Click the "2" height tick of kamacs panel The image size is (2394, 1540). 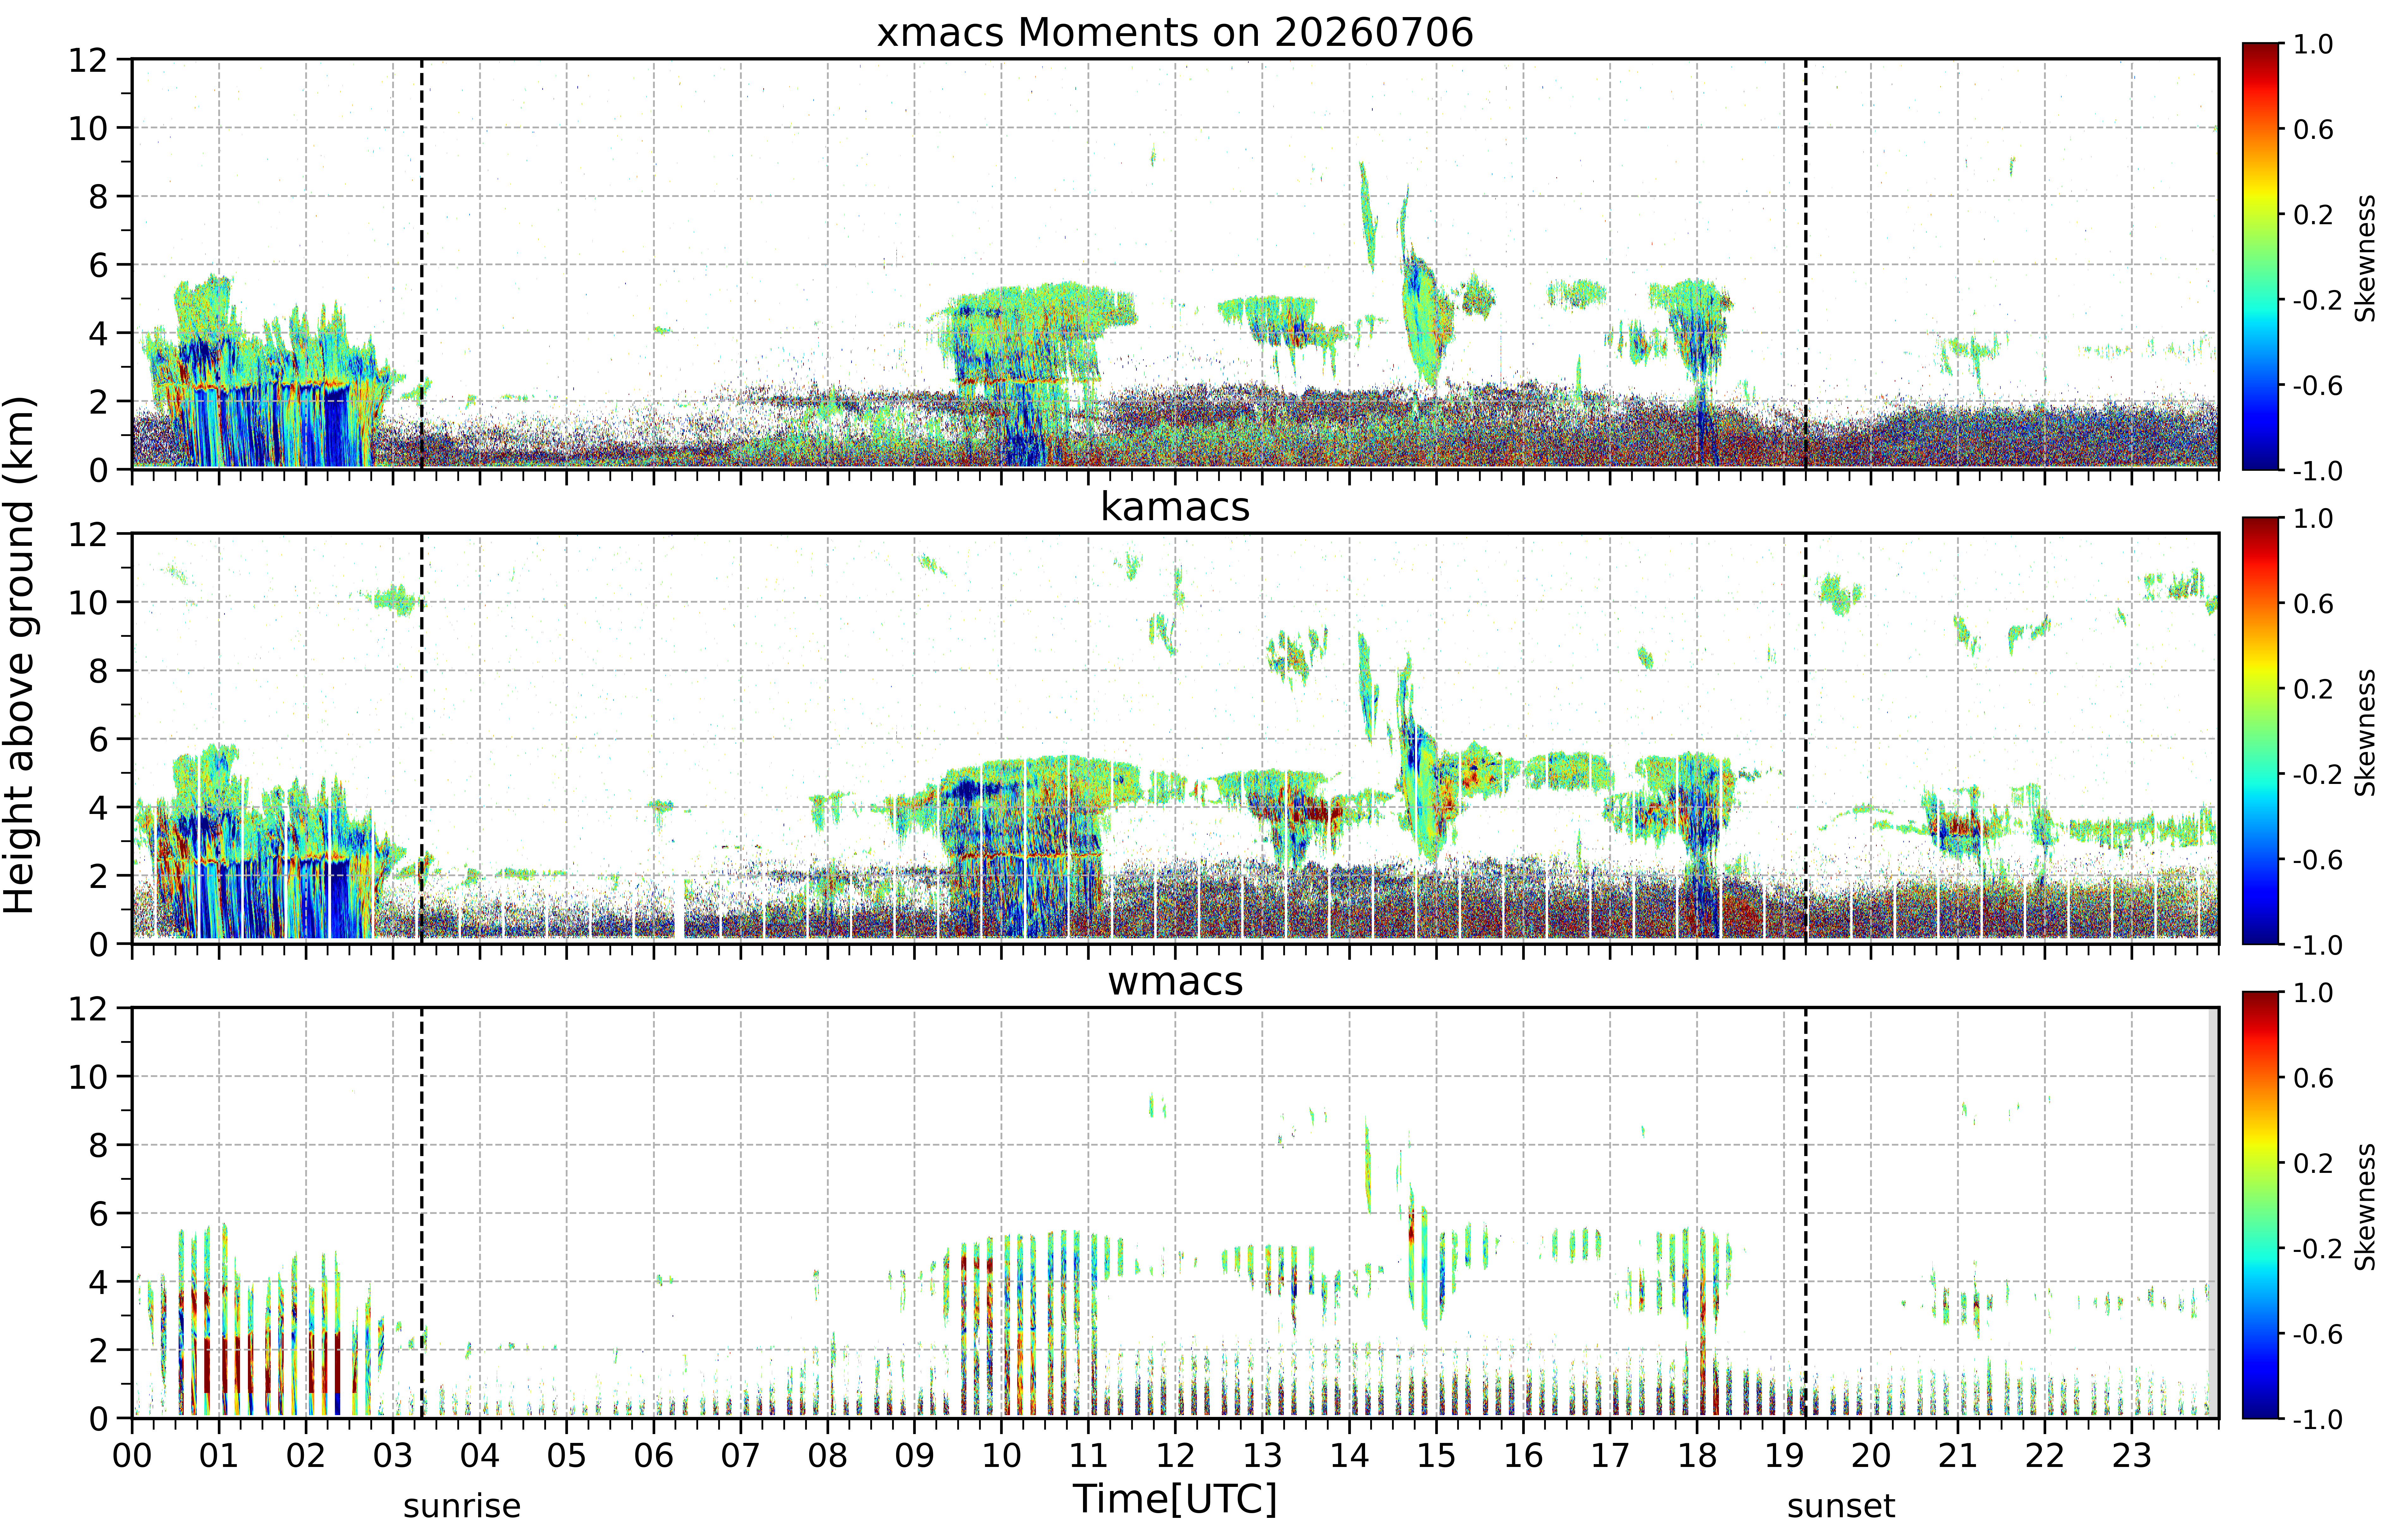coord(98,876)
